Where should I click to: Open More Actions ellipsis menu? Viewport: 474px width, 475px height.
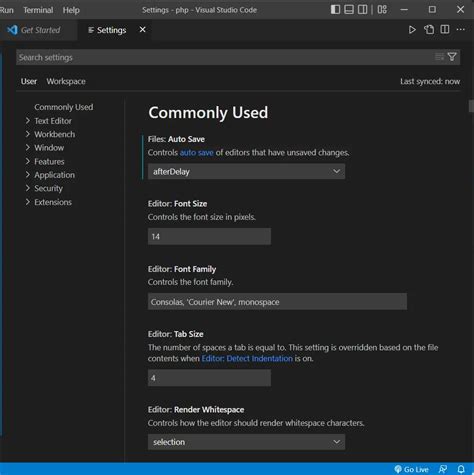click(461, 29)
